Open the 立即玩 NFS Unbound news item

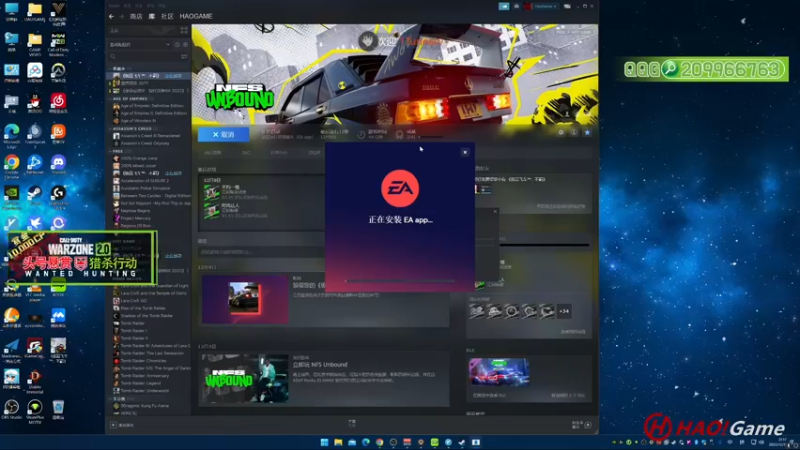(x=320, y=365)
